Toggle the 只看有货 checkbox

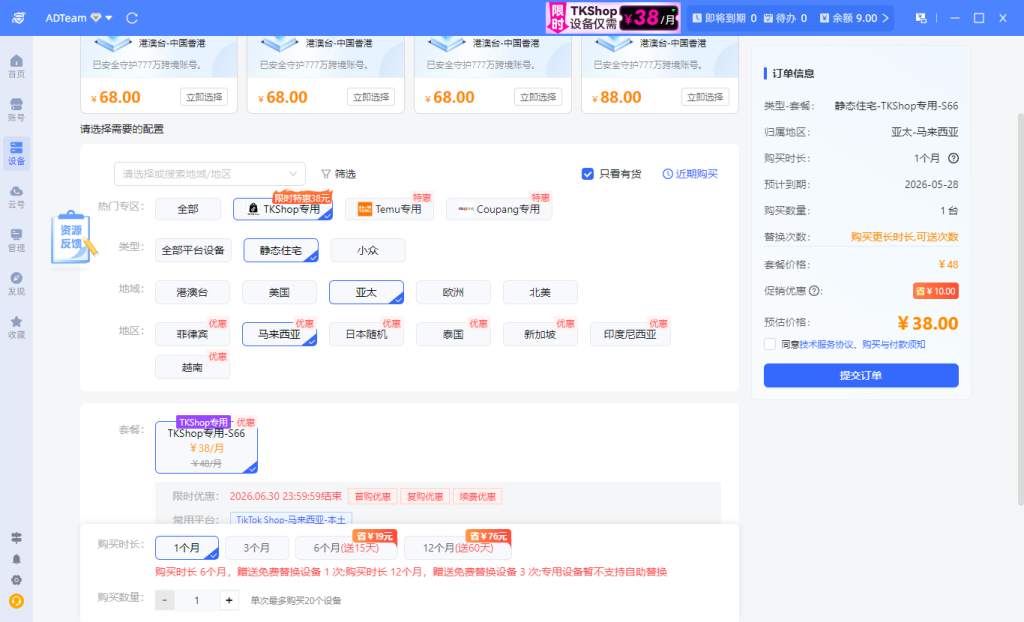point(588,173)
